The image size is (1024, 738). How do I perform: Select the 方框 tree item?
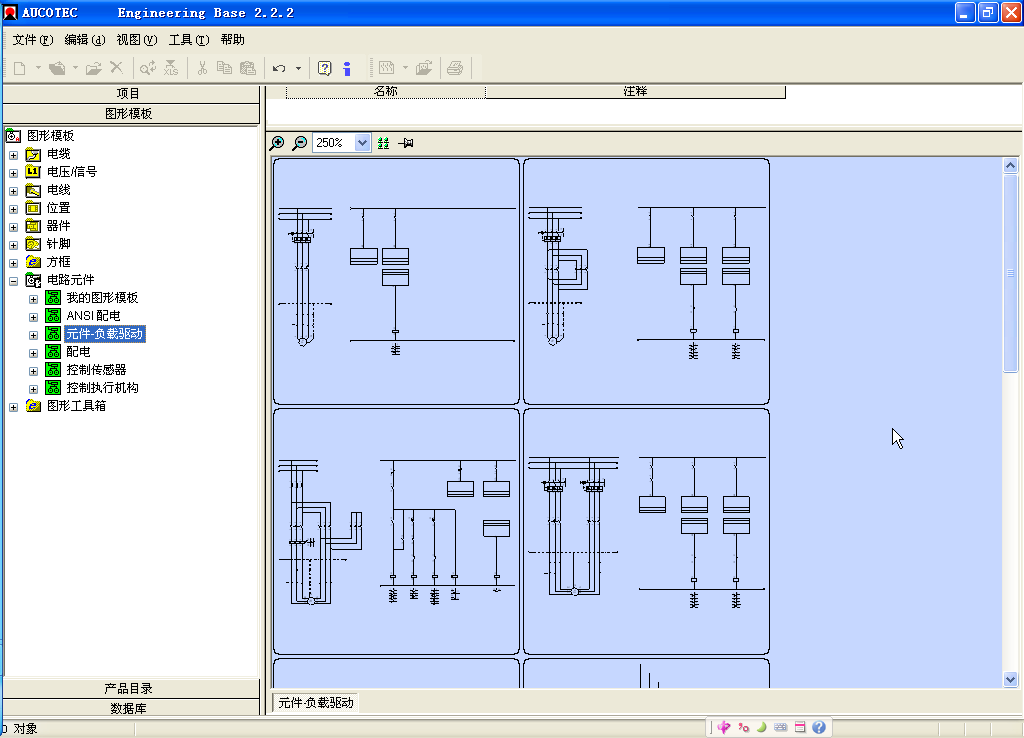pyautogui.click(x=58, y=262)
